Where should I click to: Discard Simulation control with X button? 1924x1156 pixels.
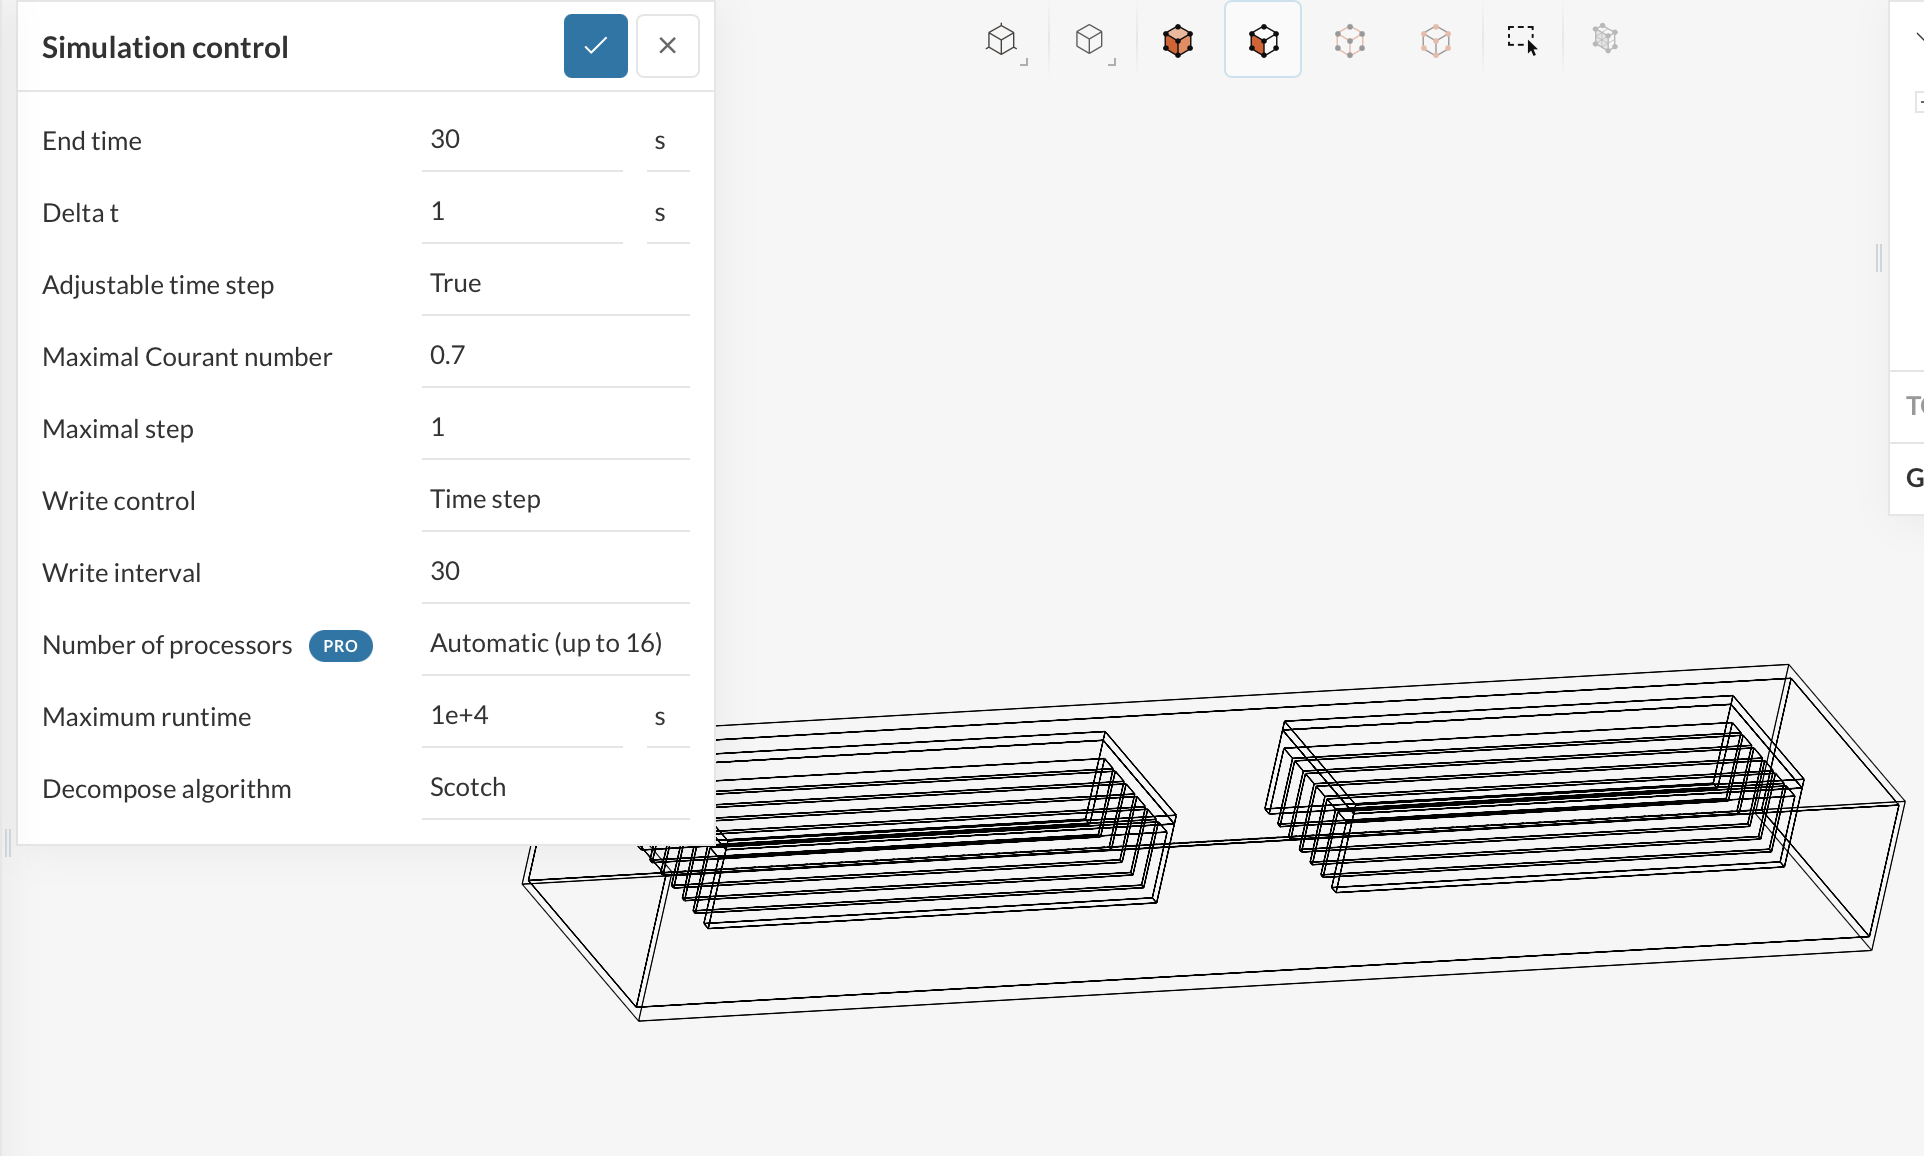[x=667, y=46]
